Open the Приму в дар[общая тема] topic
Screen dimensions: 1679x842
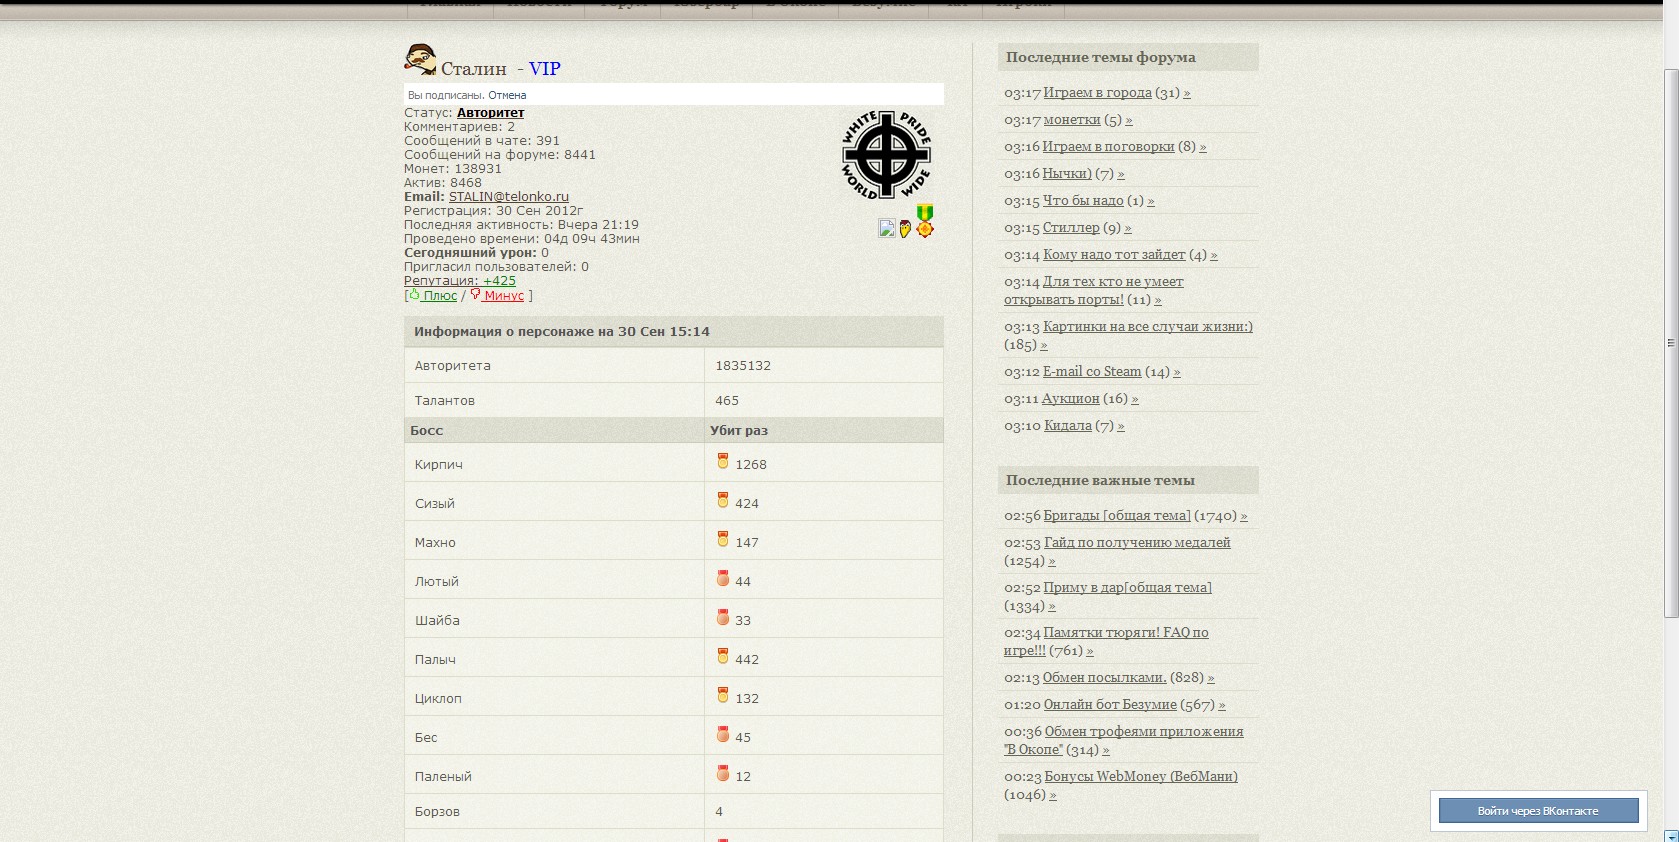1127,587
